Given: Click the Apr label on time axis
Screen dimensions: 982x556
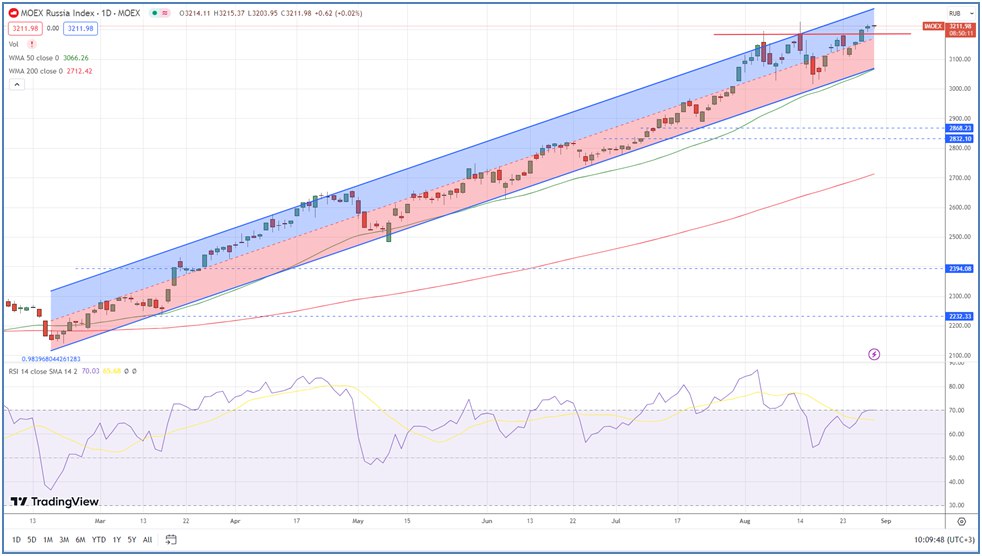Looking at the screenshot, I should tap(235, 521).
